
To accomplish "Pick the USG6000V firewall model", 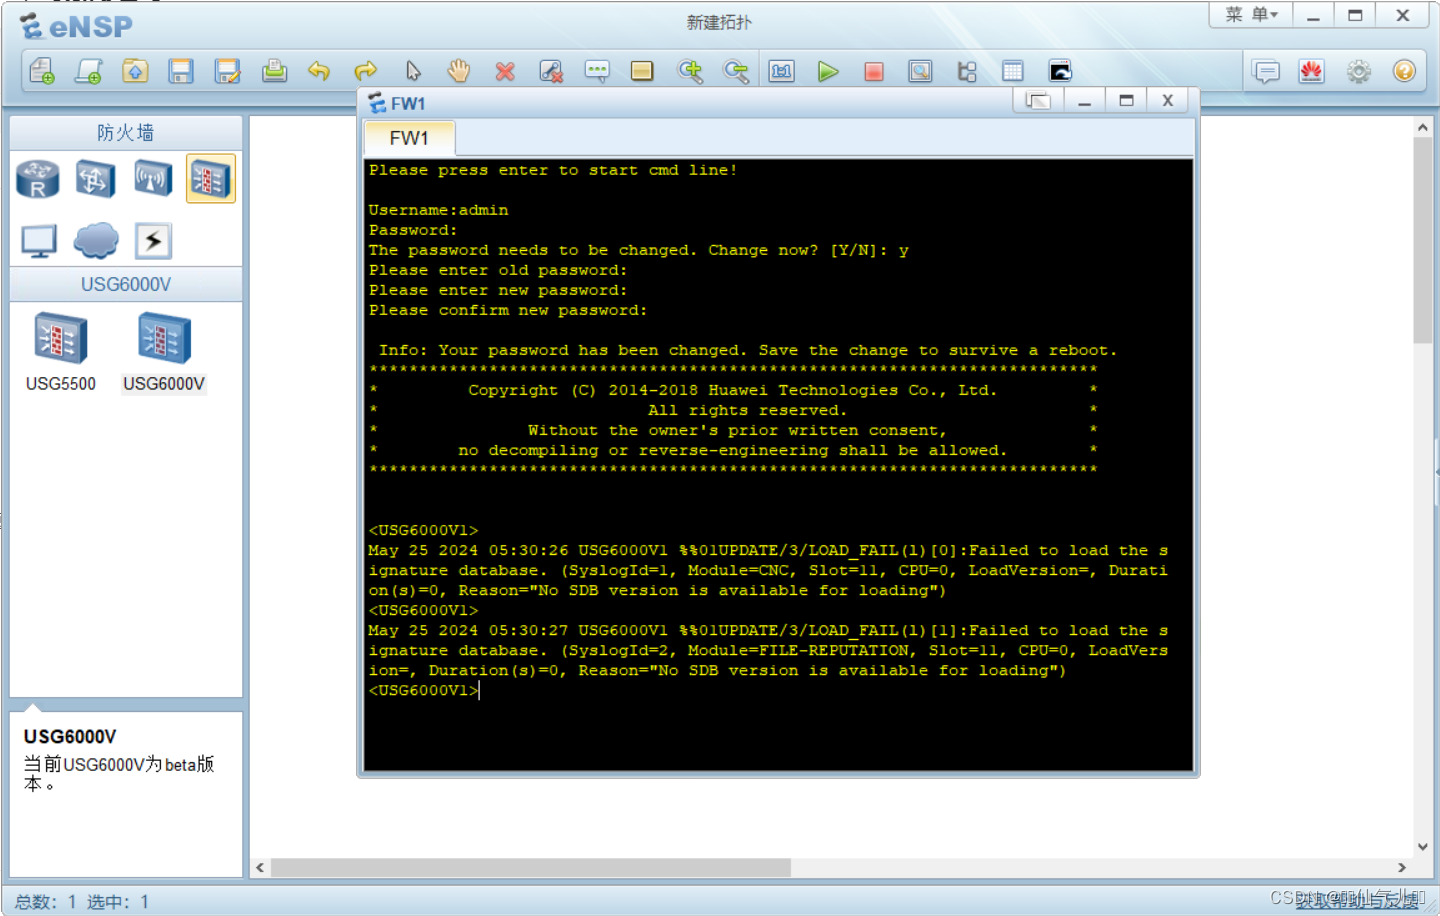I will click(x=164, y=352).
